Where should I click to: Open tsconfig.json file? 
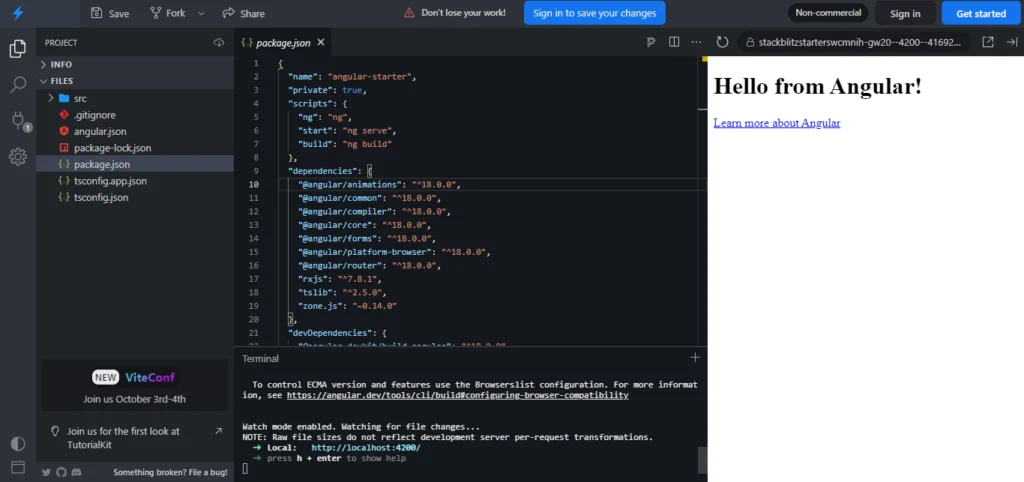(x=135, y=197)
